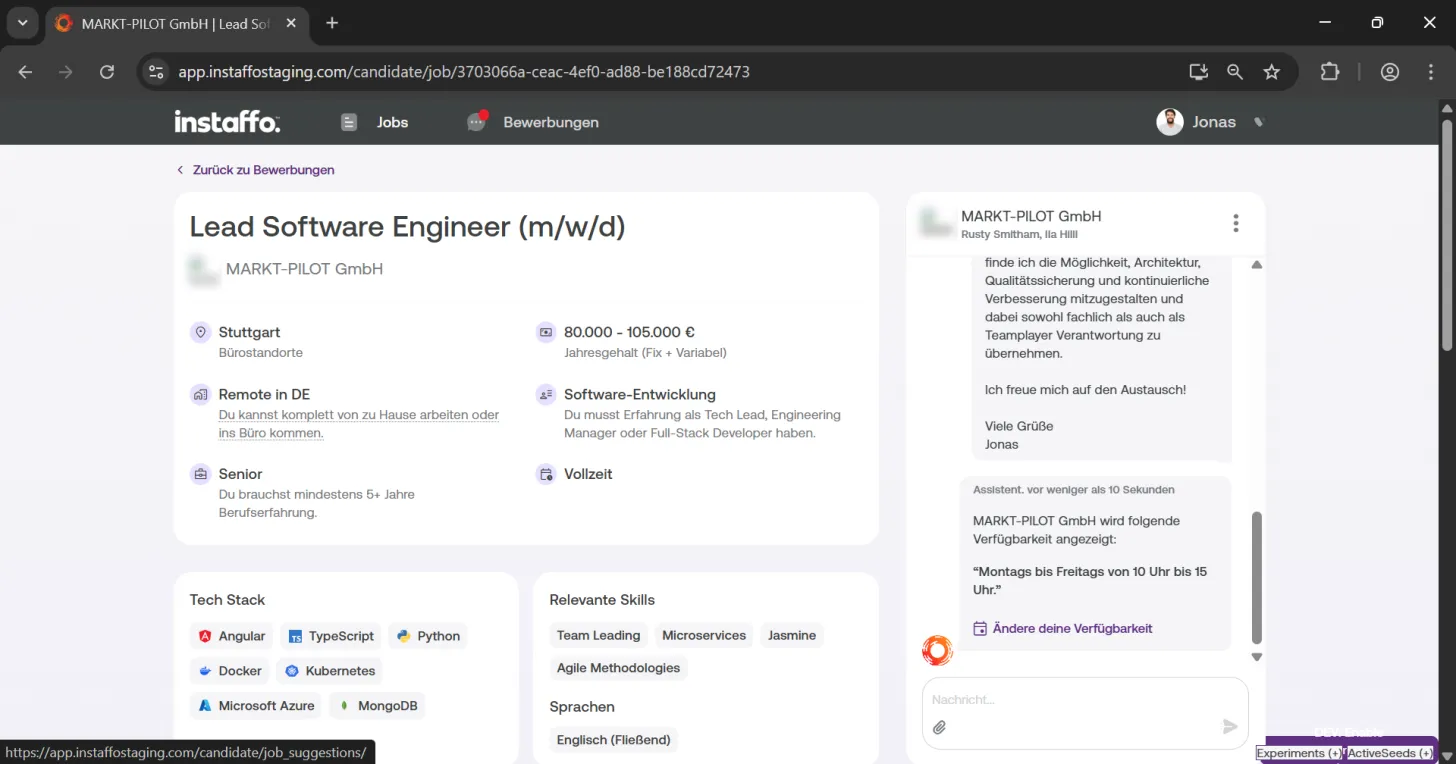
Task: Open the Bewerbungen menu item
Action: click(533, 122)
